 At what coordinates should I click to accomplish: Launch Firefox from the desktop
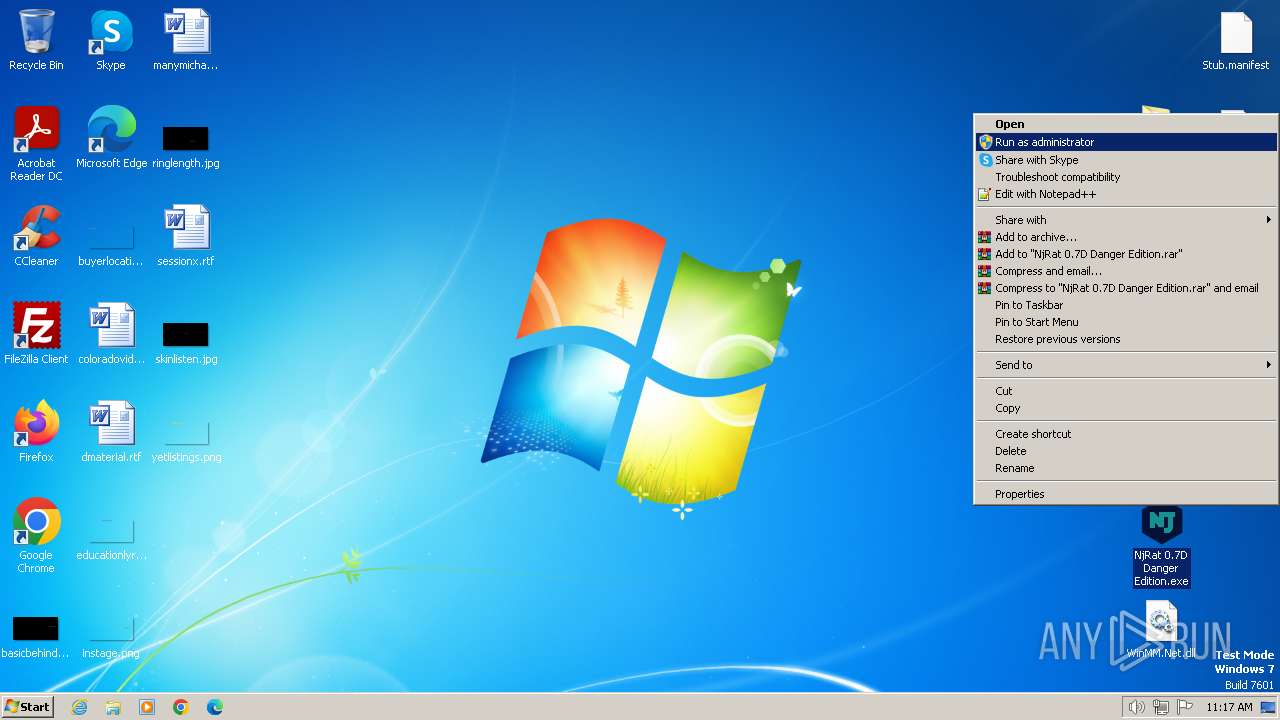click(x=36, y=432)
